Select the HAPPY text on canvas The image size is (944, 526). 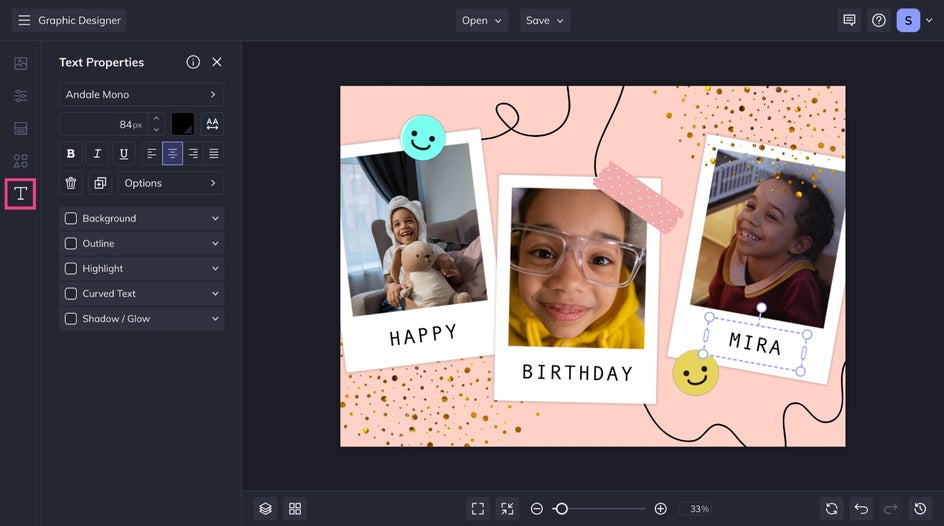(423, 335)
